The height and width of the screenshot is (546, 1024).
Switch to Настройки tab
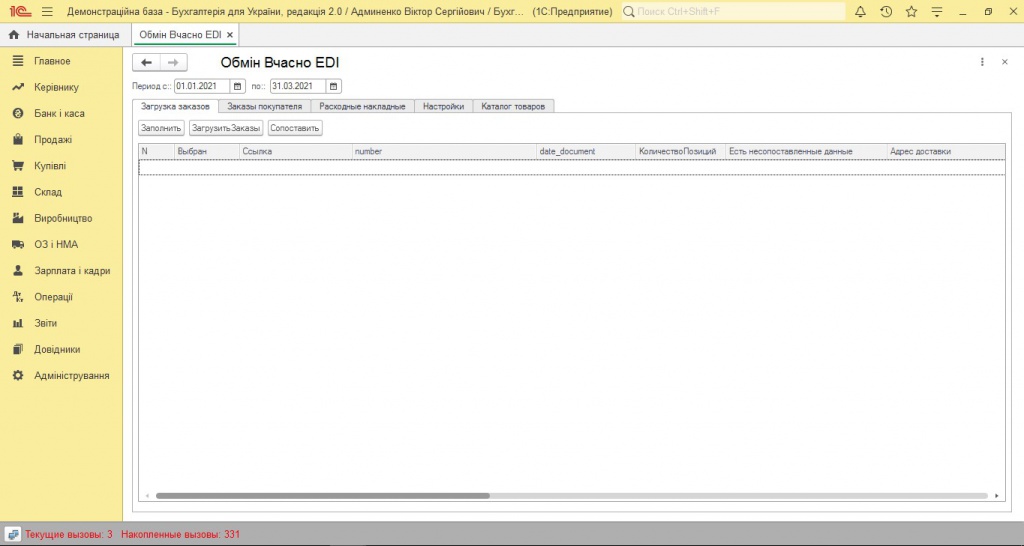click(443, 106)
